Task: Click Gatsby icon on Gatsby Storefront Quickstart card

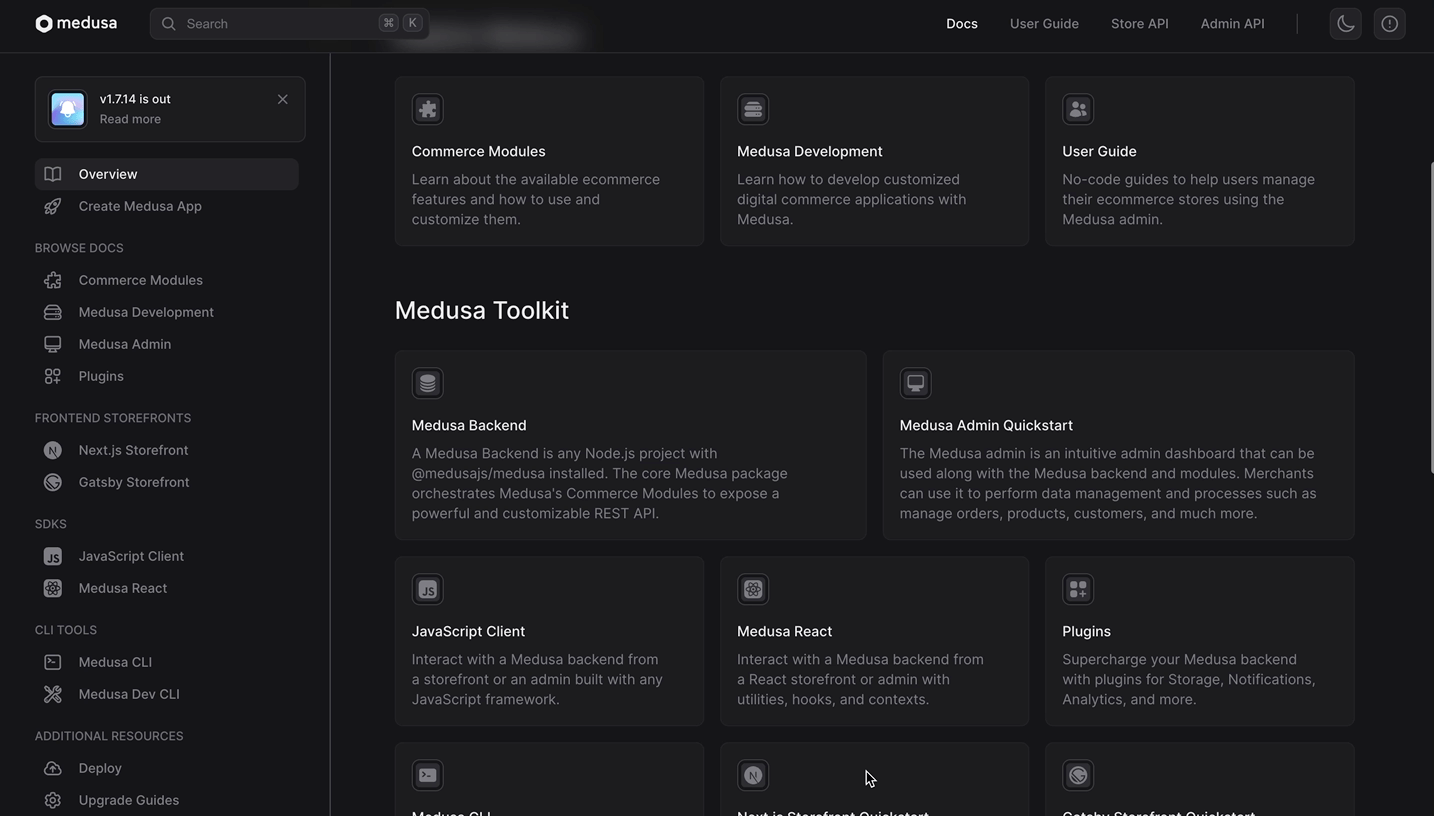Action: 1078,775
